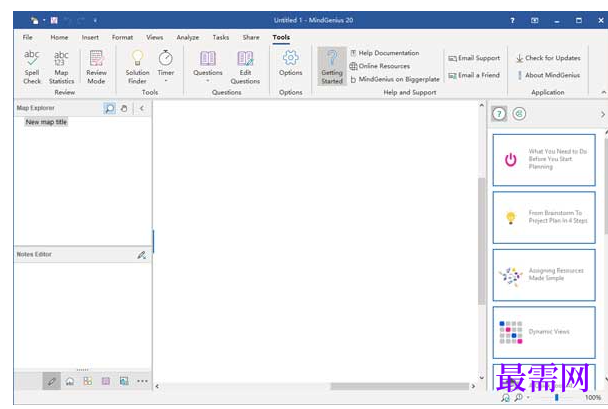This screenshot has height=409, width=608.
Task: Click the Map Explorer magnifier search icon
Action: click(110, 109)
